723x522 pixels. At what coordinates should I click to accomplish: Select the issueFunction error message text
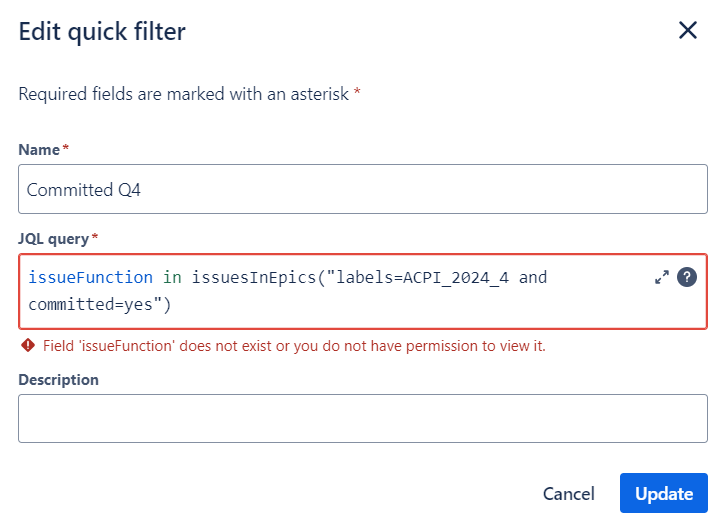click(x=294, y=346)
